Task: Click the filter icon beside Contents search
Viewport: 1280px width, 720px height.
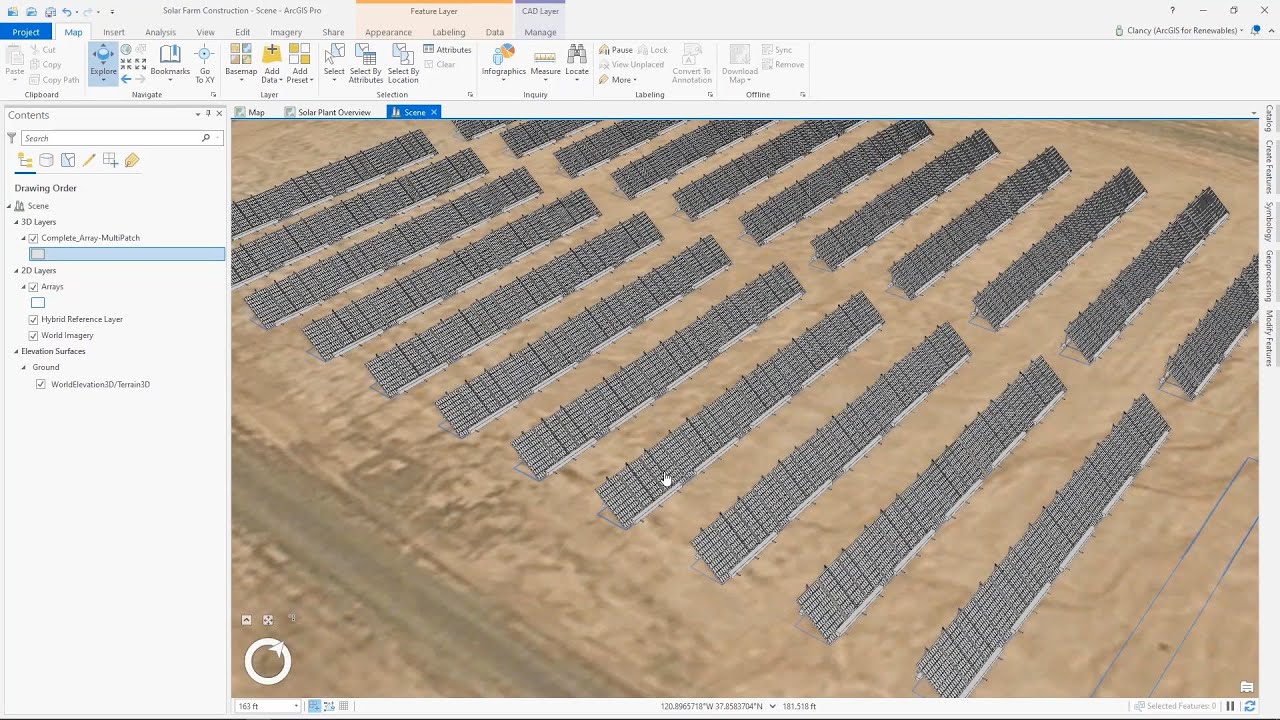Action: (12, 138)
